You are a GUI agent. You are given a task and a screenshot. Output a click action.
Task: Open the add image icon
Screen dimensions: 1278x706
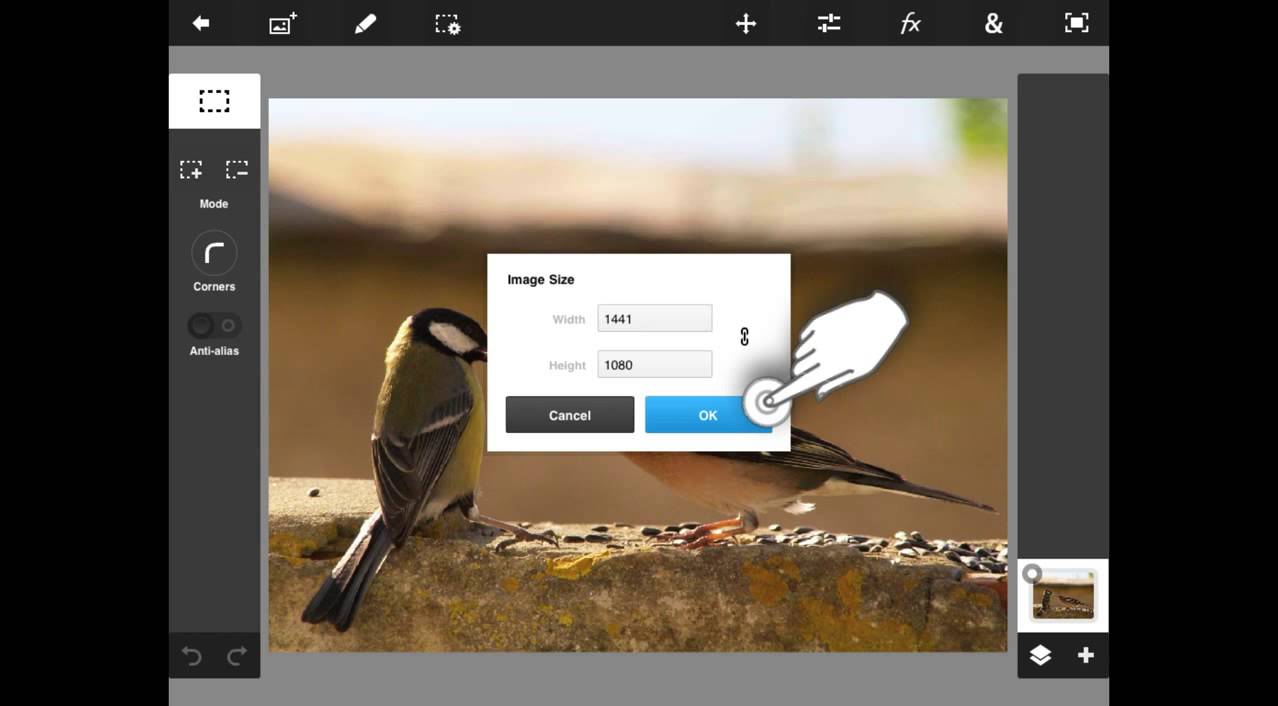tap(283, 24)
